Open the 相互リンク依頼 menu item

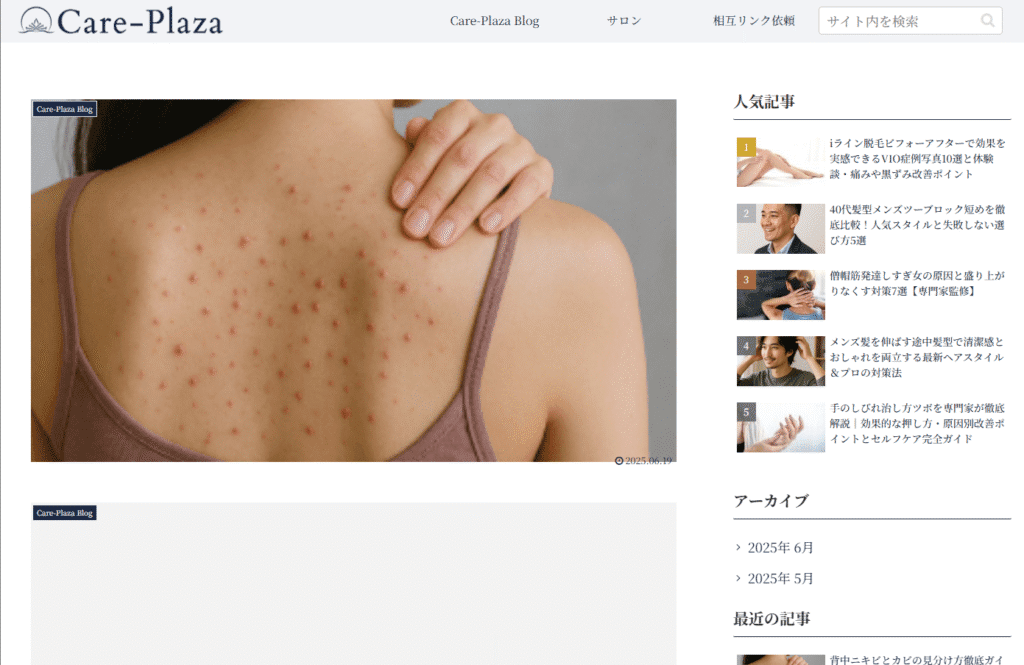coord(754,21)
